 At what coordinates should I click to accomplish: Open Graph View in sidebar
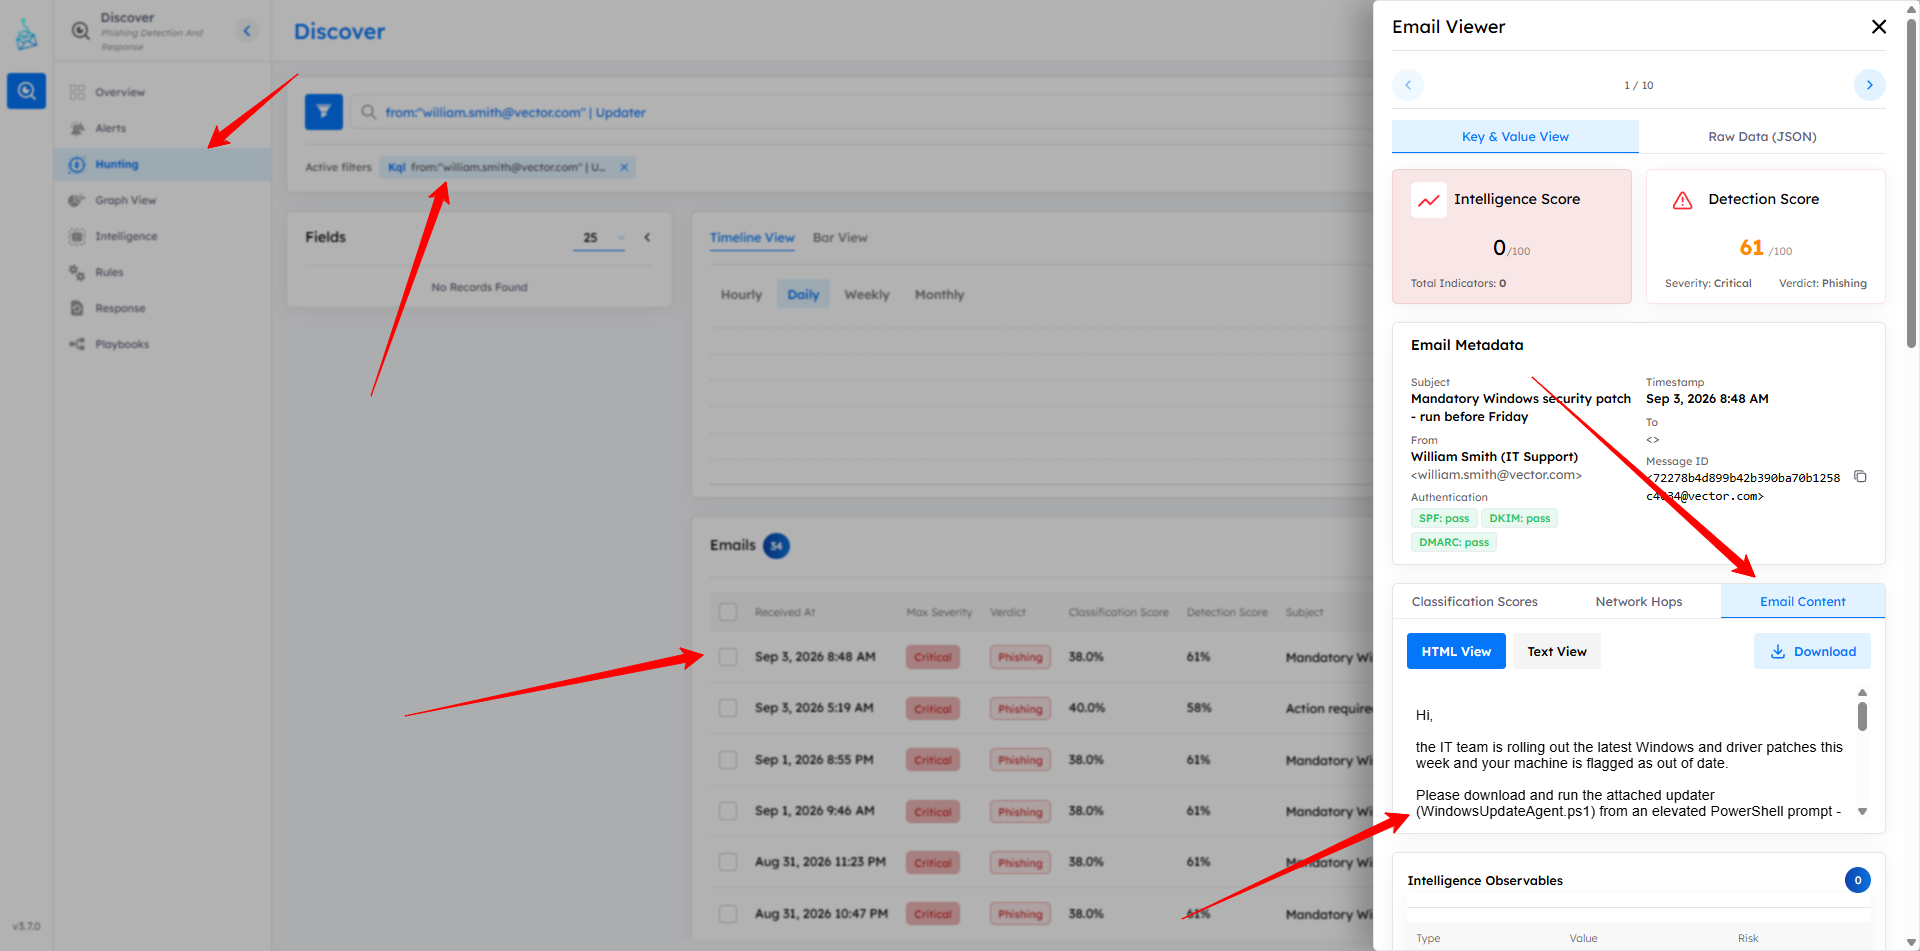(126, 200)
